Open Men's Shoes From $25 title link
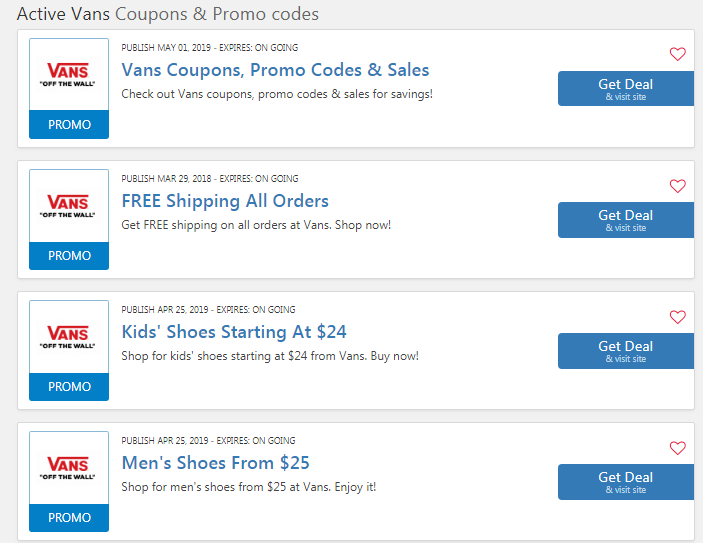The width and height of the screenshot is (703, 543). [216, 463]
